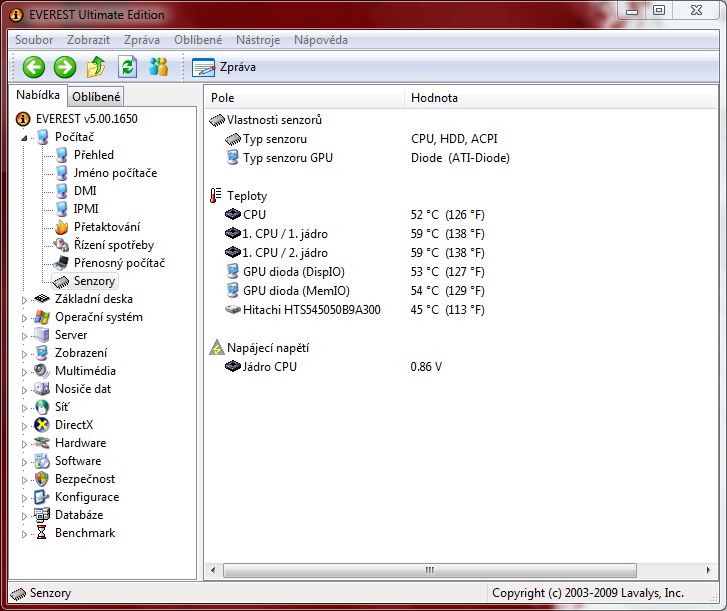Select Jméno počítače item
Screen dimensions: 727x611
[115, 173]
